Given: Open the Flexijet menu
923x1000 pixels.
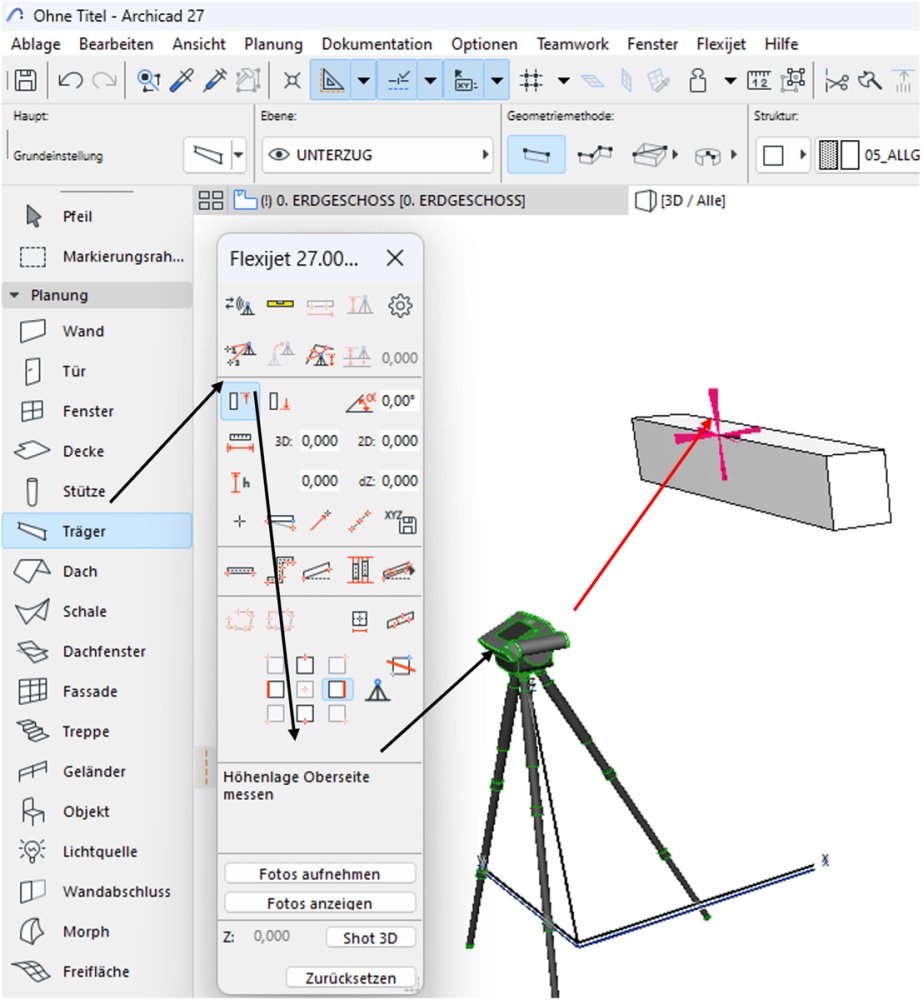Looking at the screenshot, I should [721, 44].
